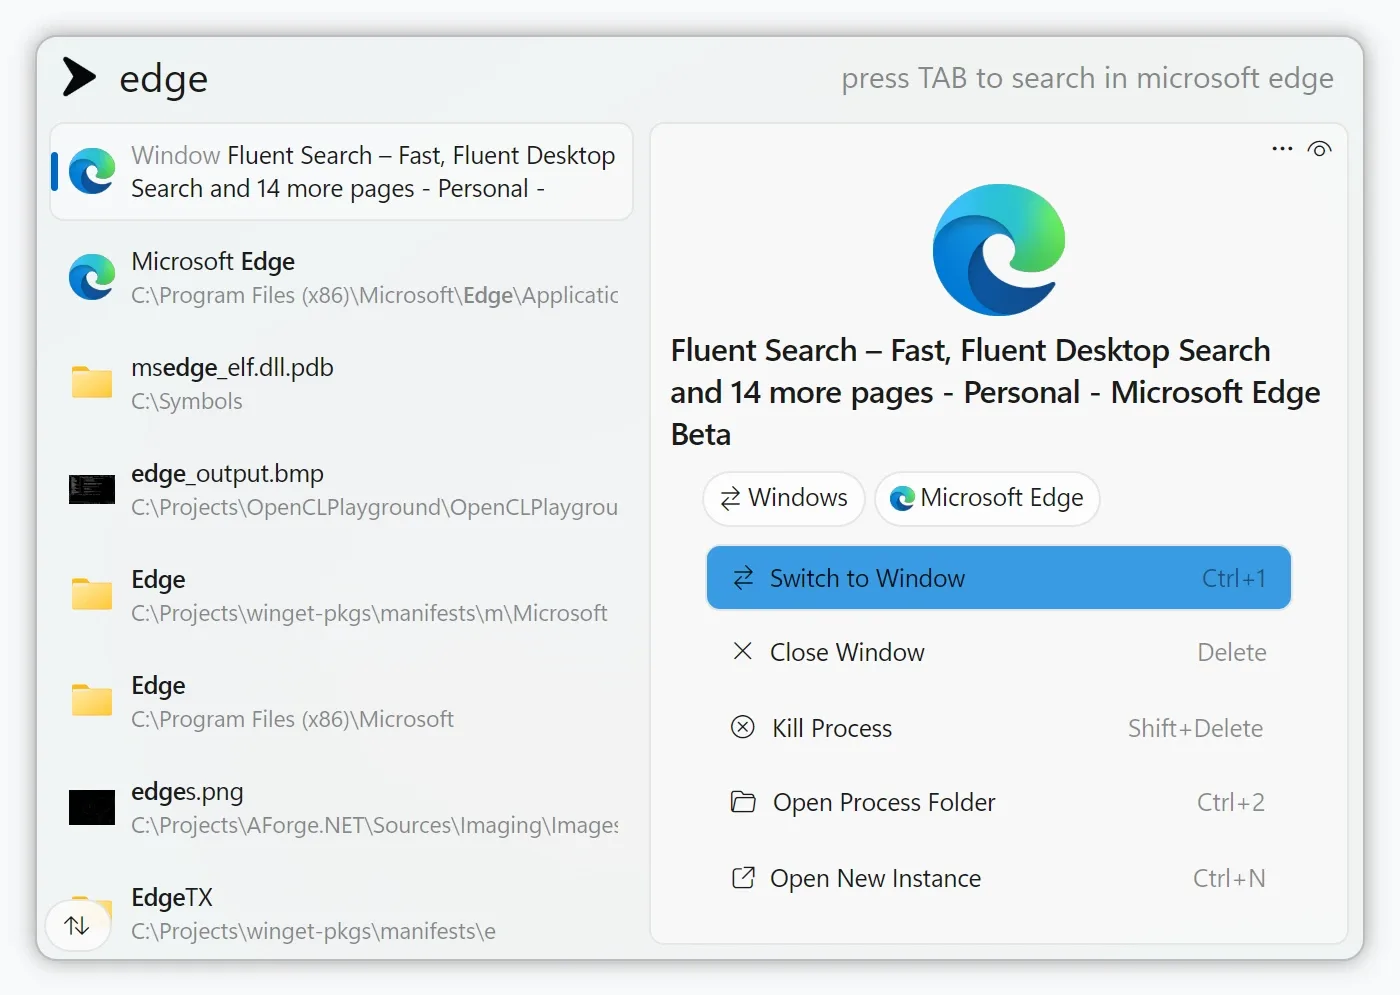The image size is (1400, 995).
Task: Click the 'C:\Program Files (x86)\Microsoft' folder path
Action: [x=292, y=719]
